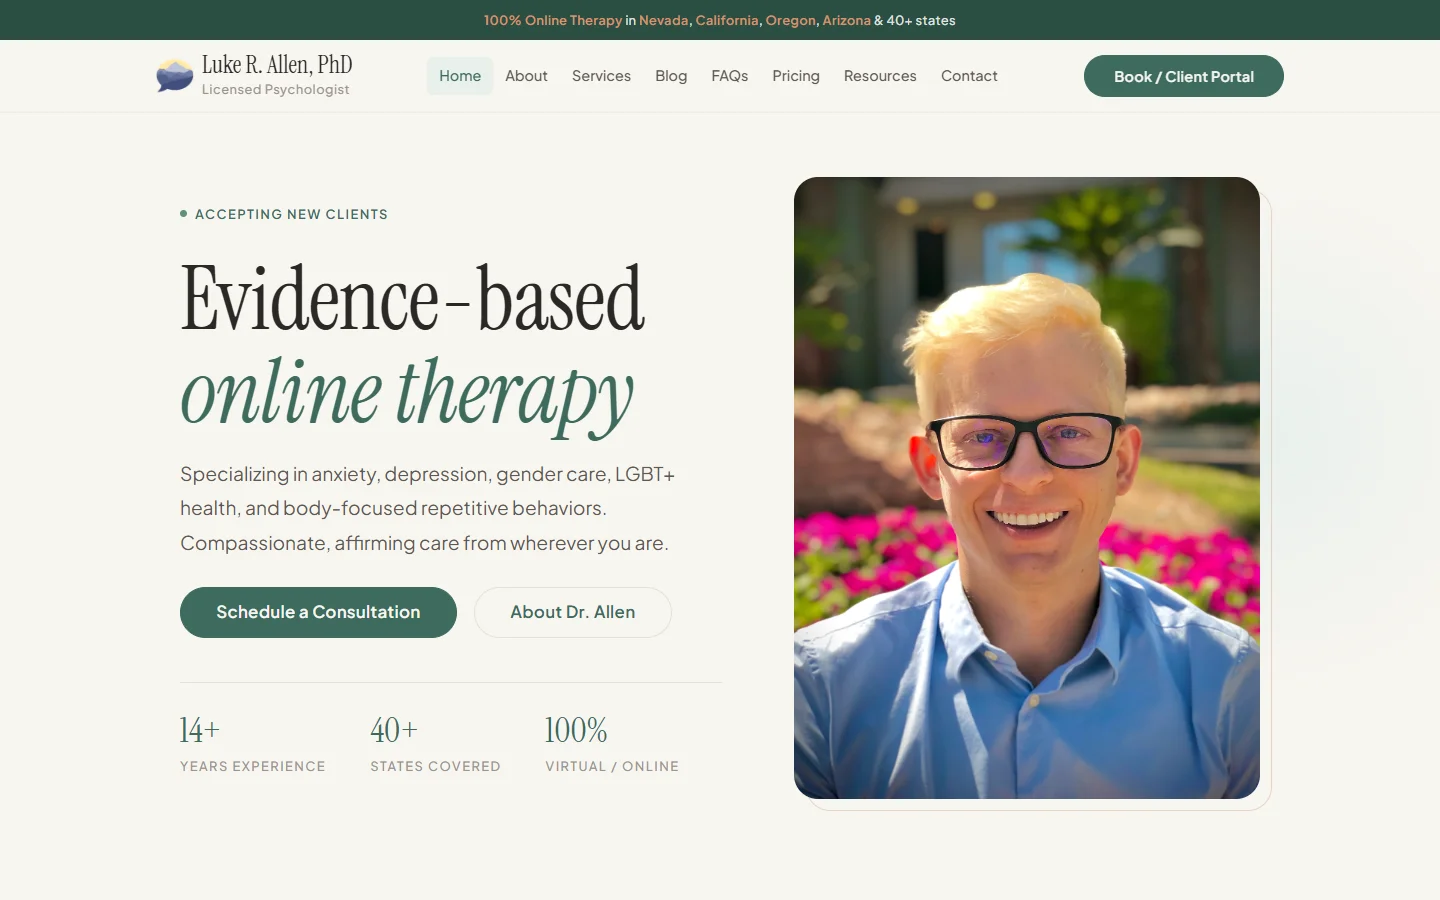Select the Home navigation item
Screen dimensions: 1440x900
(x=460, y=75)
